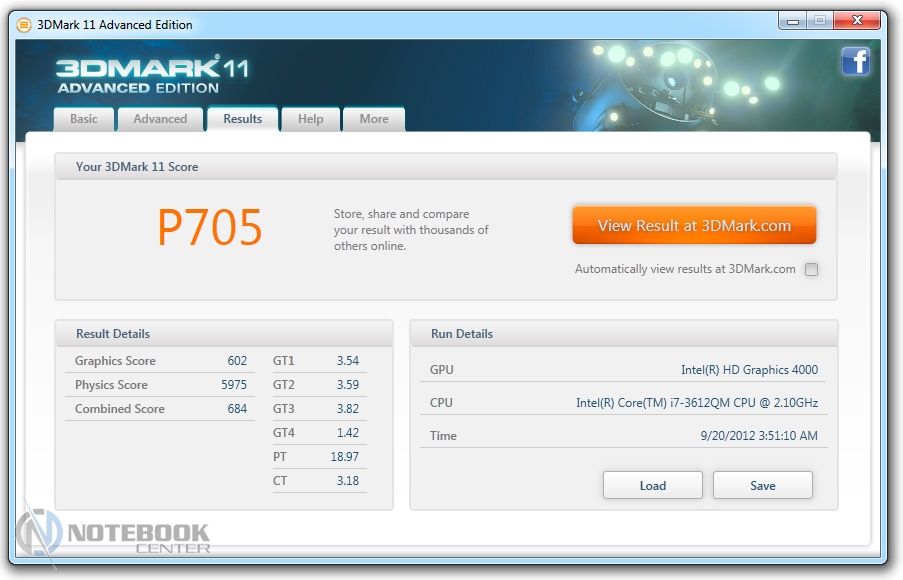This screenshot has width=903, height=580.
Task: Open the Facebook share icon
Action: point(855,62)
